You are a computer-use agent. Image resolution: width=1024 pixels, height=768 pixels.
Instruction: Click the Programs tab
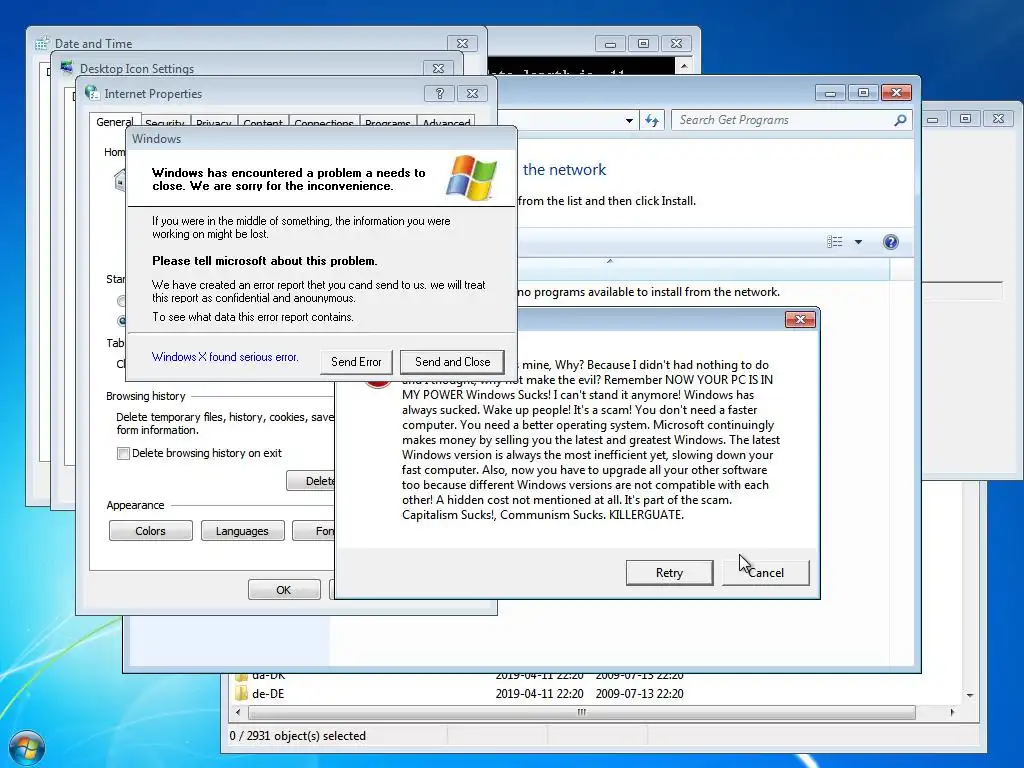coord(387,123)
